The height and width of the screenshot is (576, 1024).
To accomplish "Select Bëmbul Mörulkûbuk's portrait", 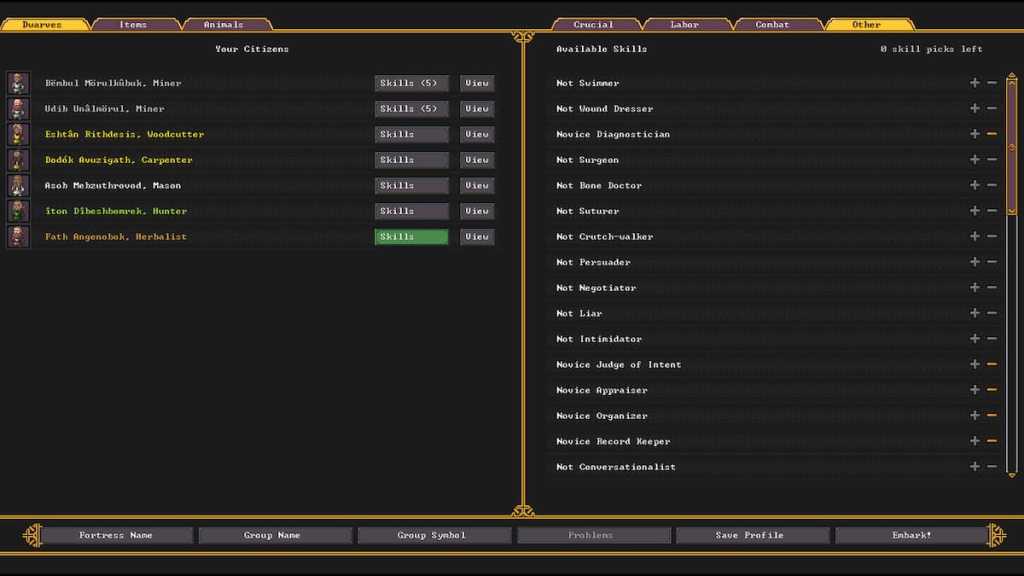I will pyautogui.click(x=18, y=83).
